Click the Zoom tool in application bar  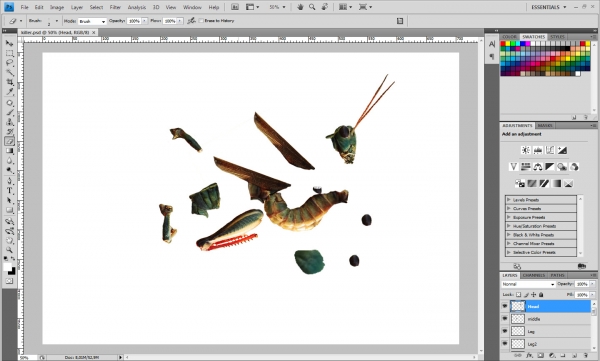pyautogui.click(x=312, y=7)
